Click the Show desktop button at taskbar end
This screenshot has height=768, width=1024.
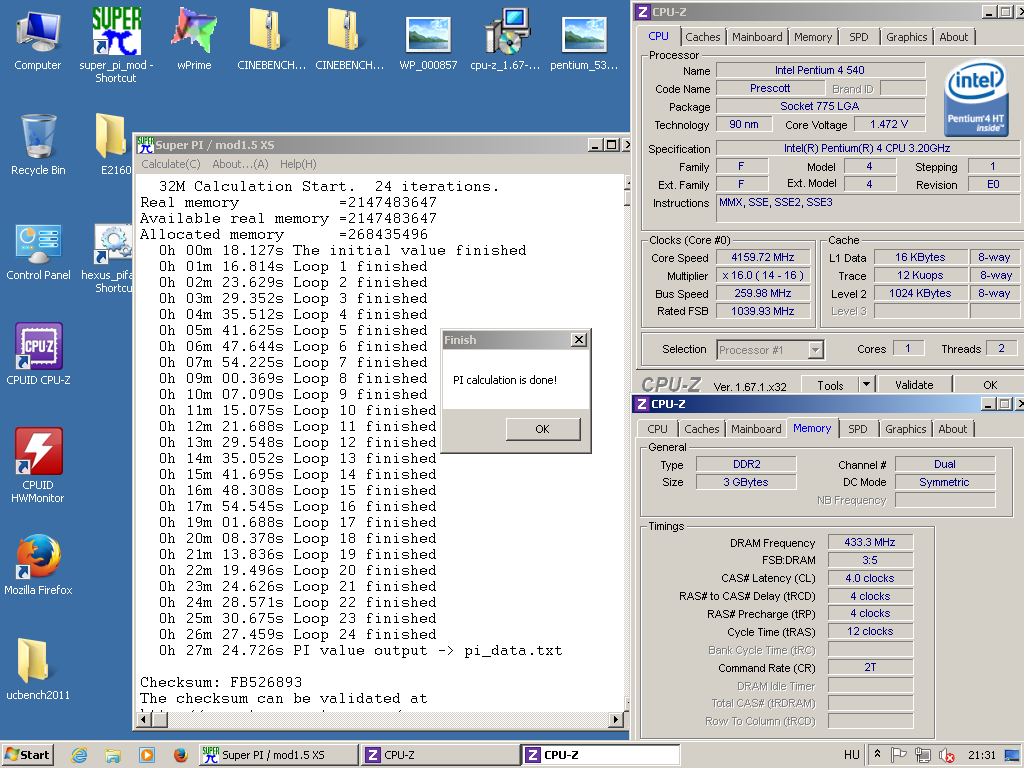point(1013,755)
